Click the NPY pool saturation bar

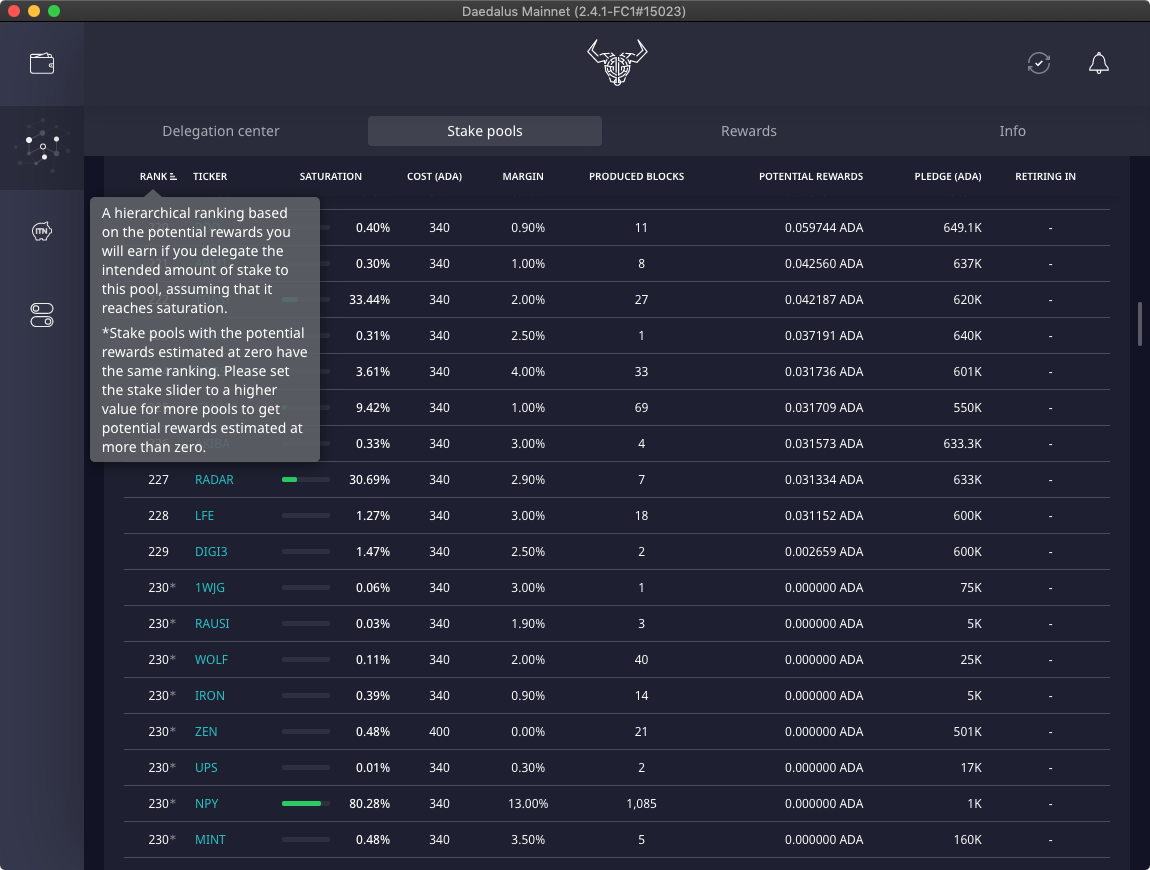point(306,803)
